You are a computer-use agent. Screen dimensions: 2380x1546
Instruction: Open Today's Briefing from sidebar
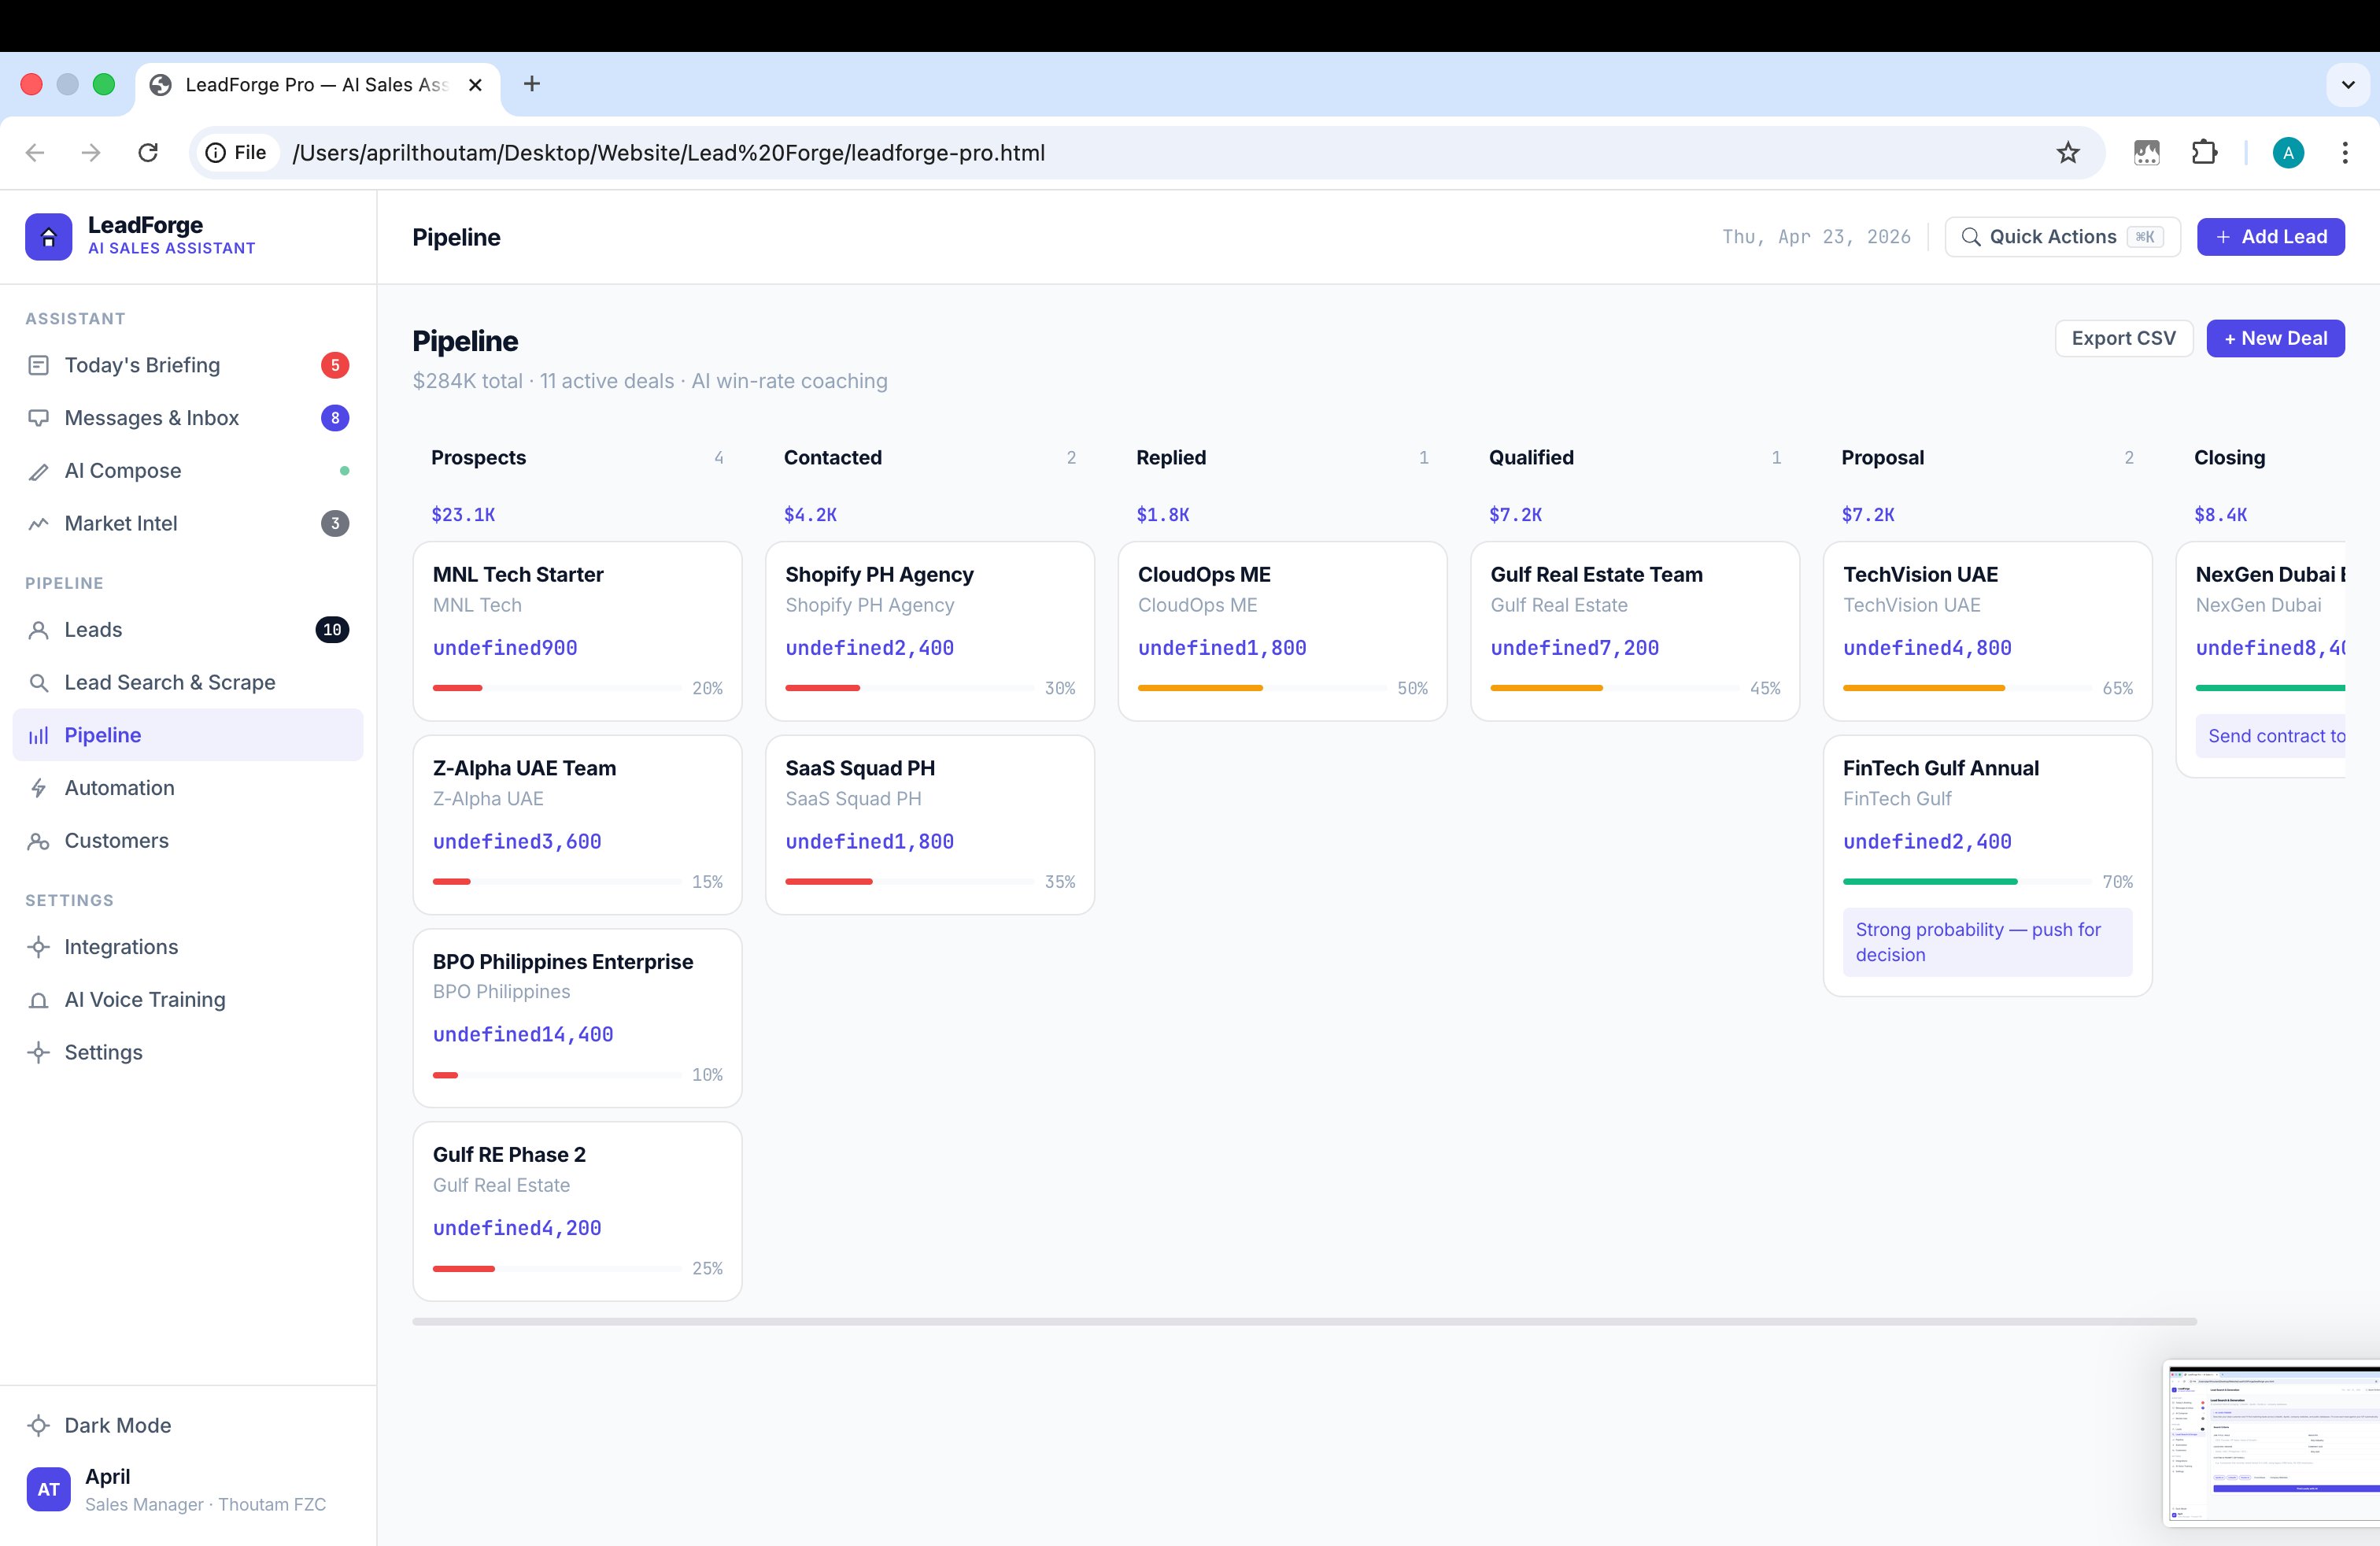click(142, 365)
